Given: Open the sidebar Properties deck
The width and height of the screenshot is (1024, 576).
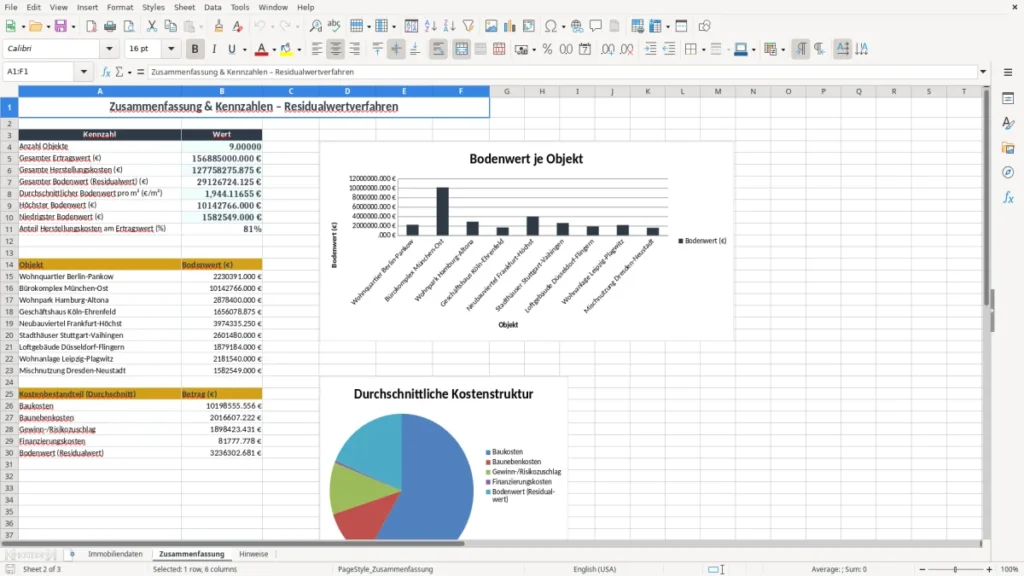Looking at the screenshot, I should pos(1008,99).
